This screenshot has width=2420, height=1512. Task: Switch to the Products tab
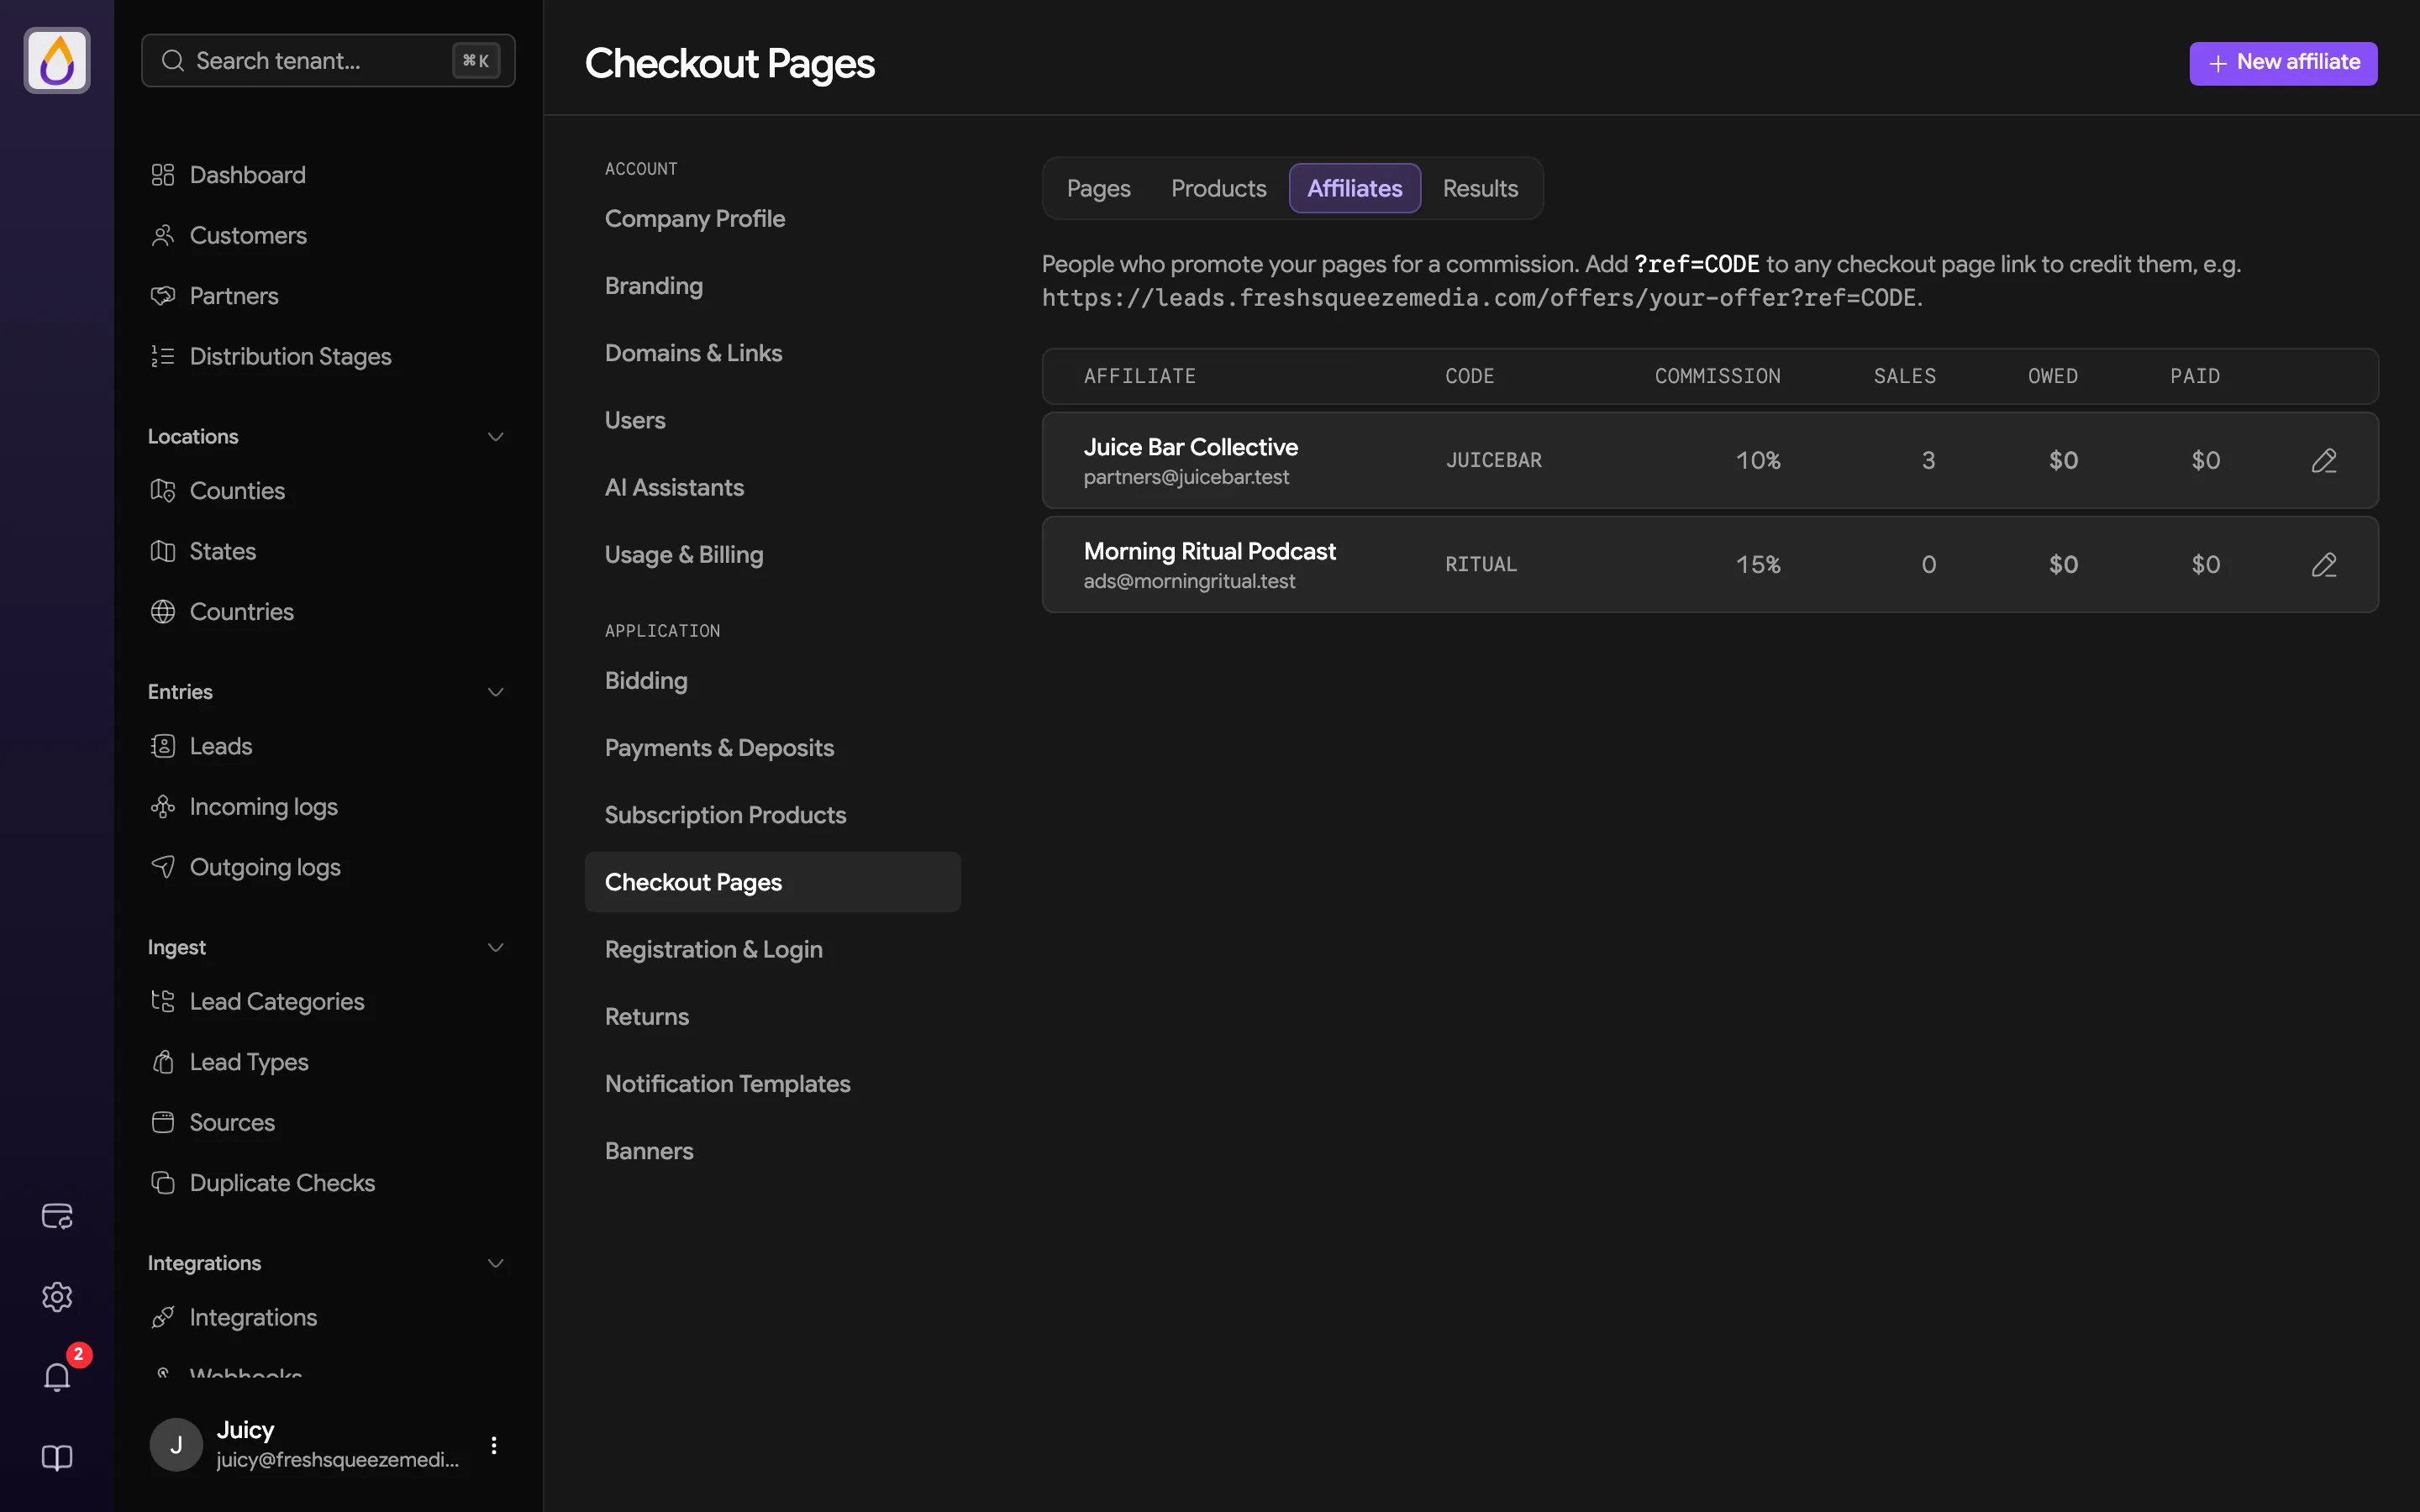(x=1218, y=188)
